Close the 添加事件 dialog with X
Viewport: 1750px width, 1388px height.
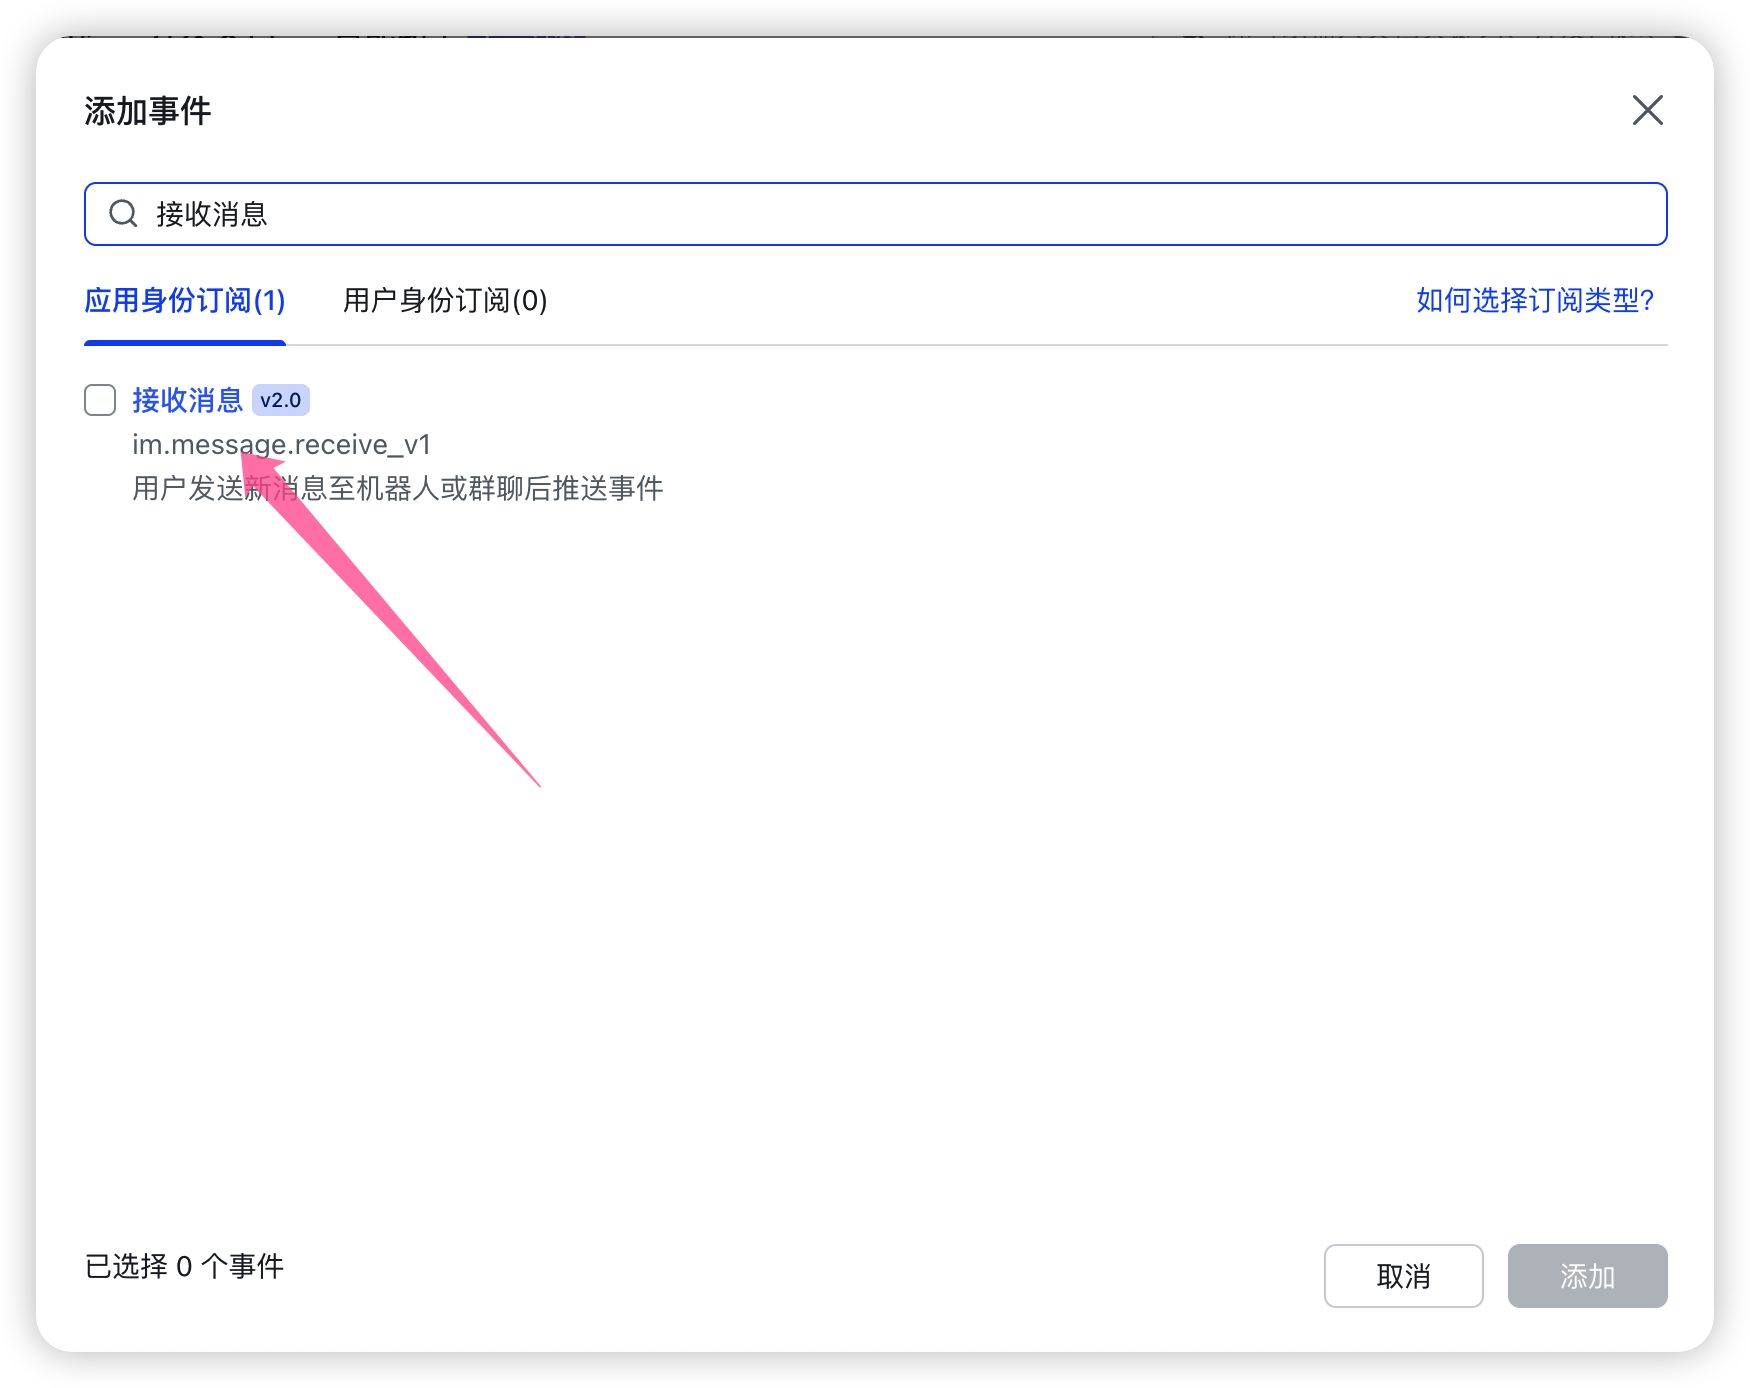click(x=1647, y=110)
